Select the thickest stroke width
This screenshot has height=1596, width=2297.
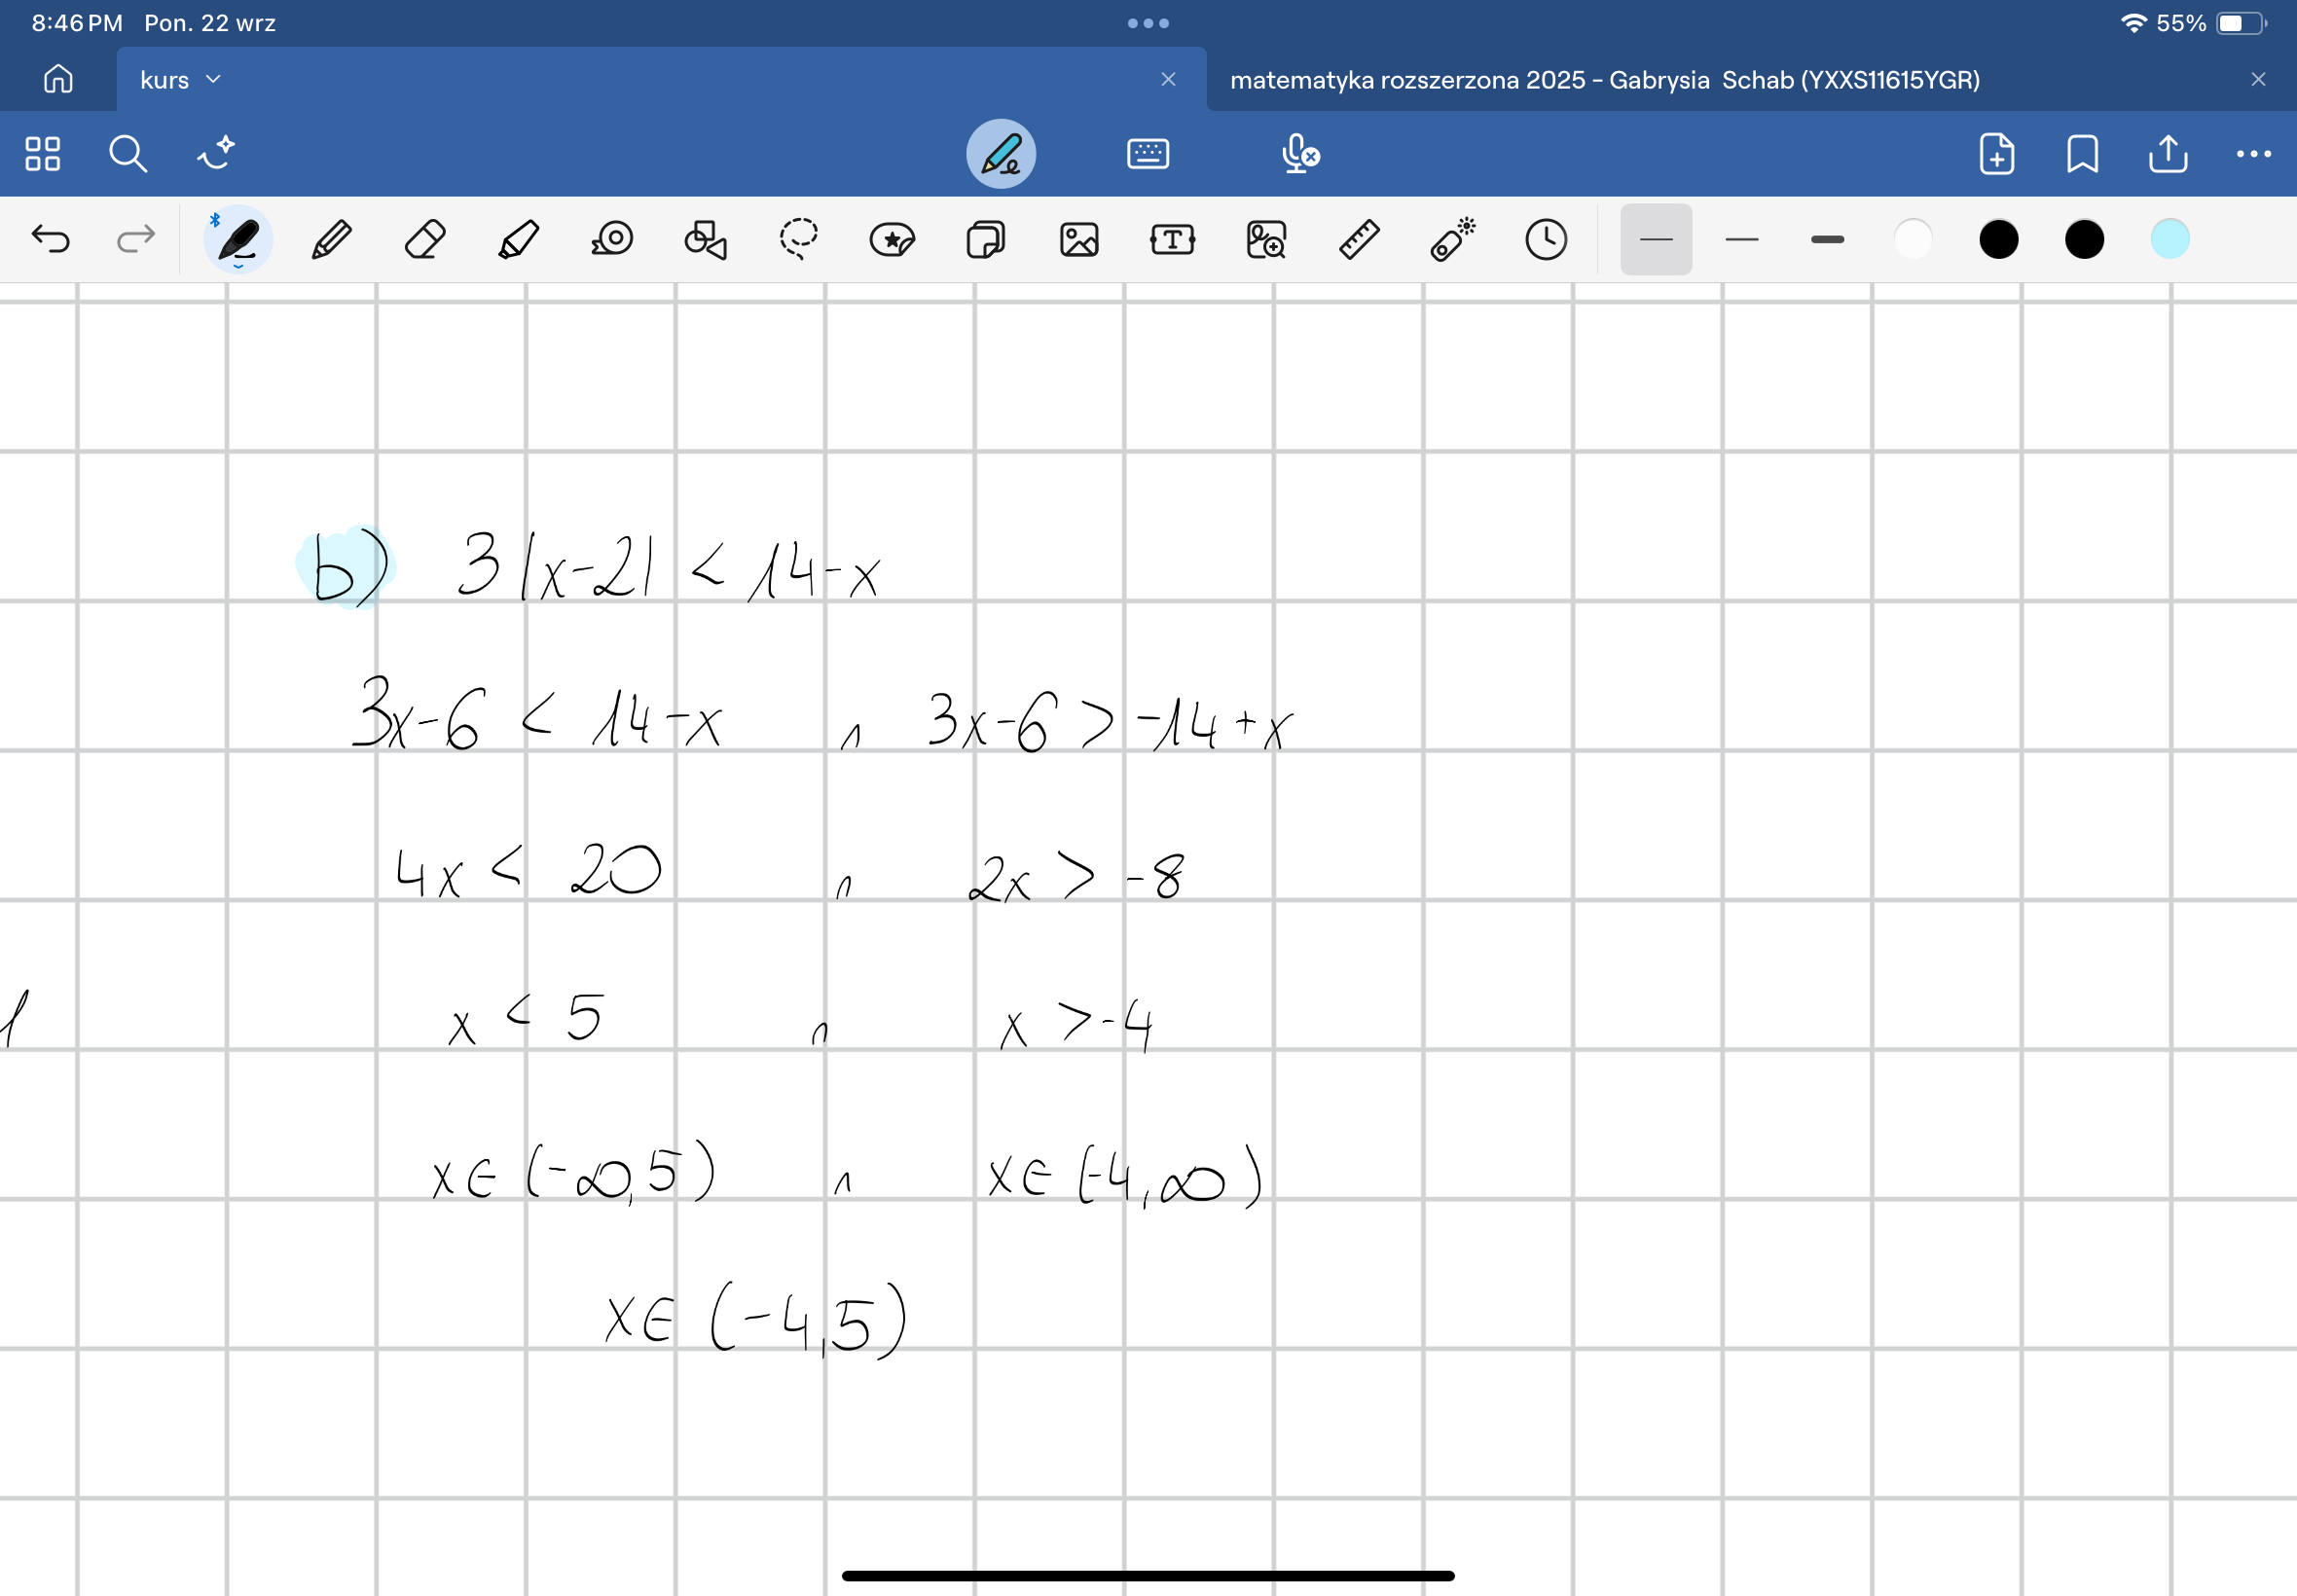coord(1826,240)
